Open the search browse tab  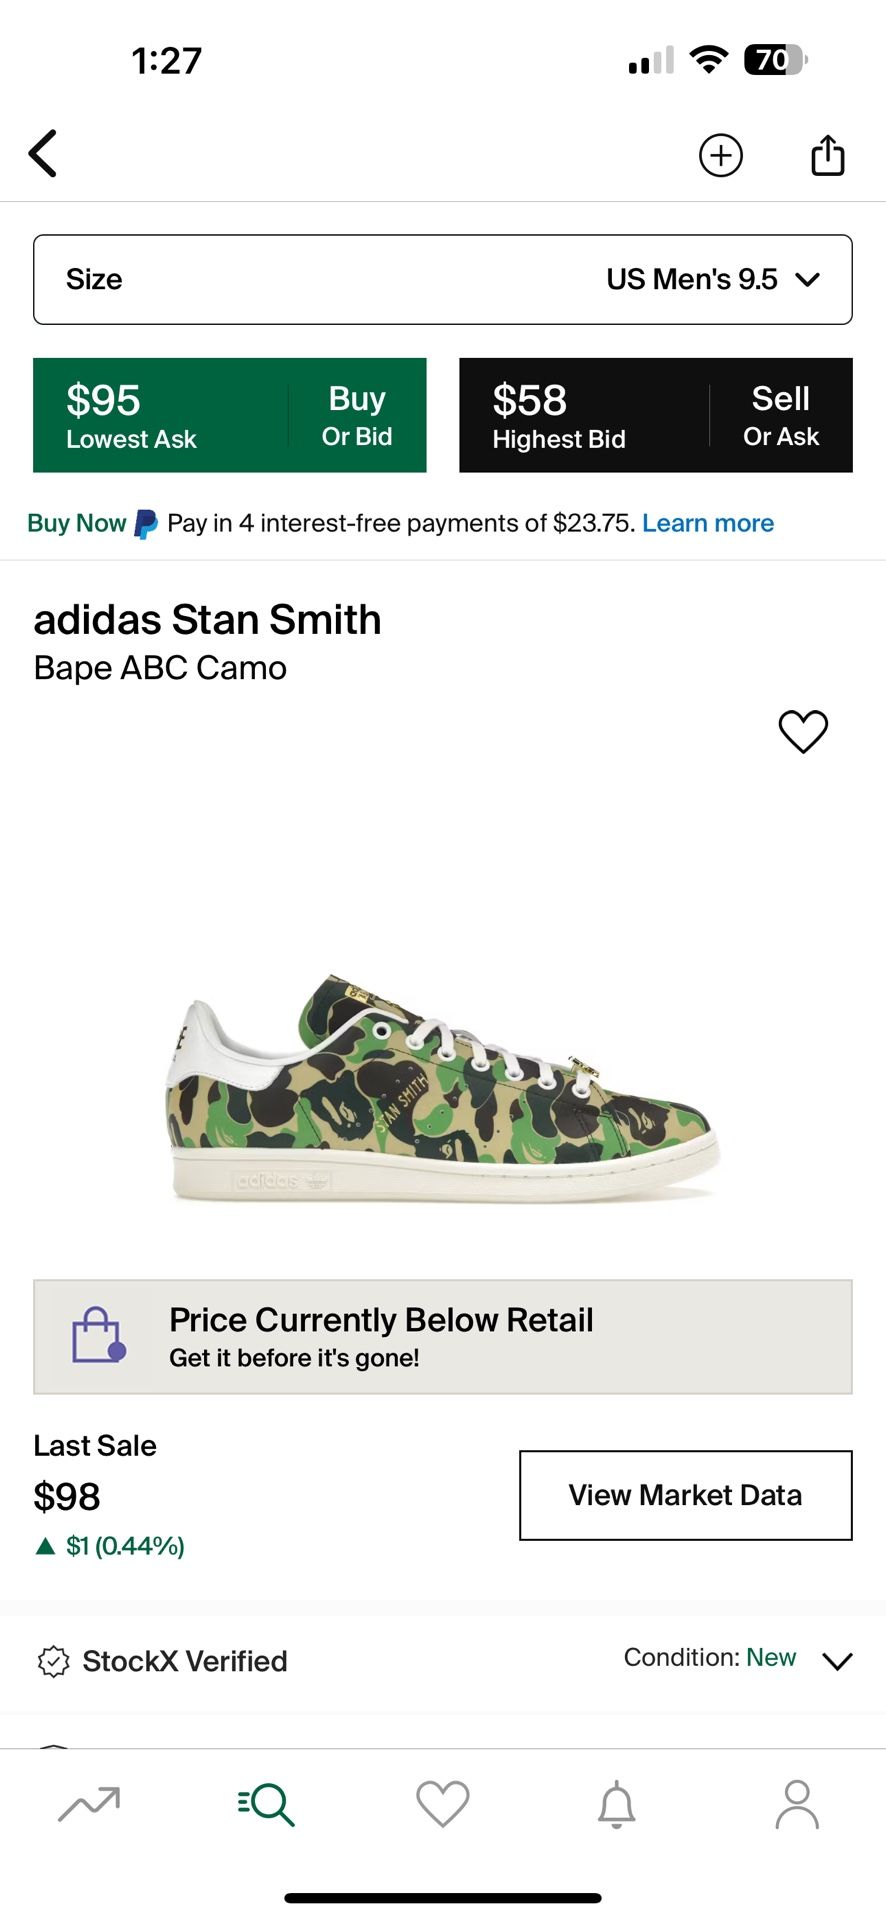click(266, 1804)
